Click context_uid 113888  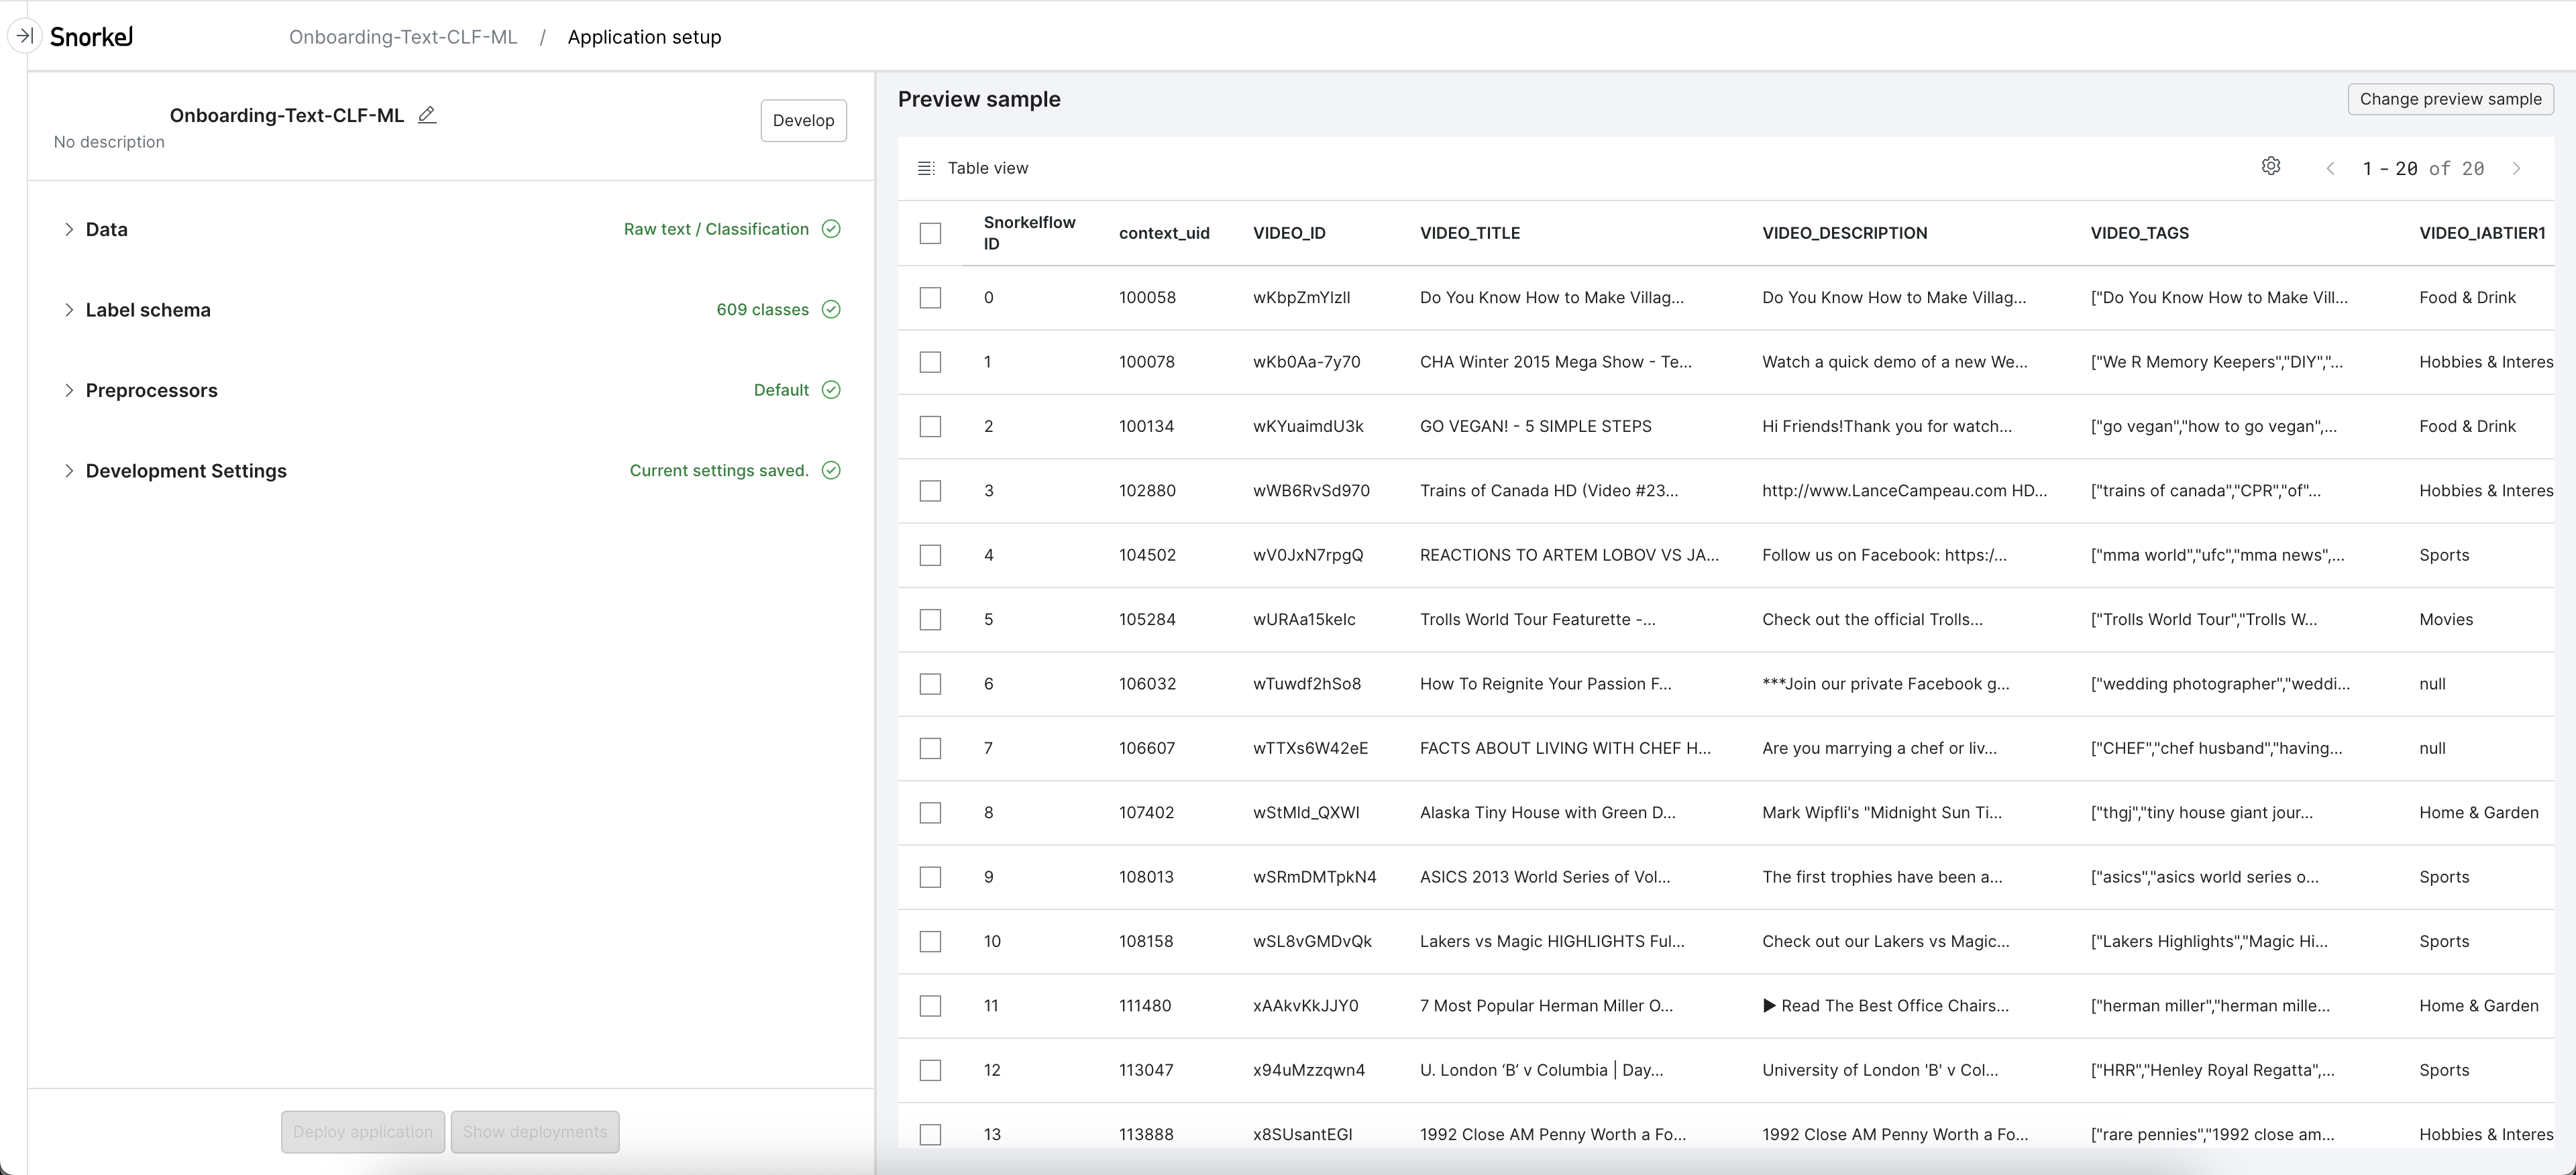1146,1134
